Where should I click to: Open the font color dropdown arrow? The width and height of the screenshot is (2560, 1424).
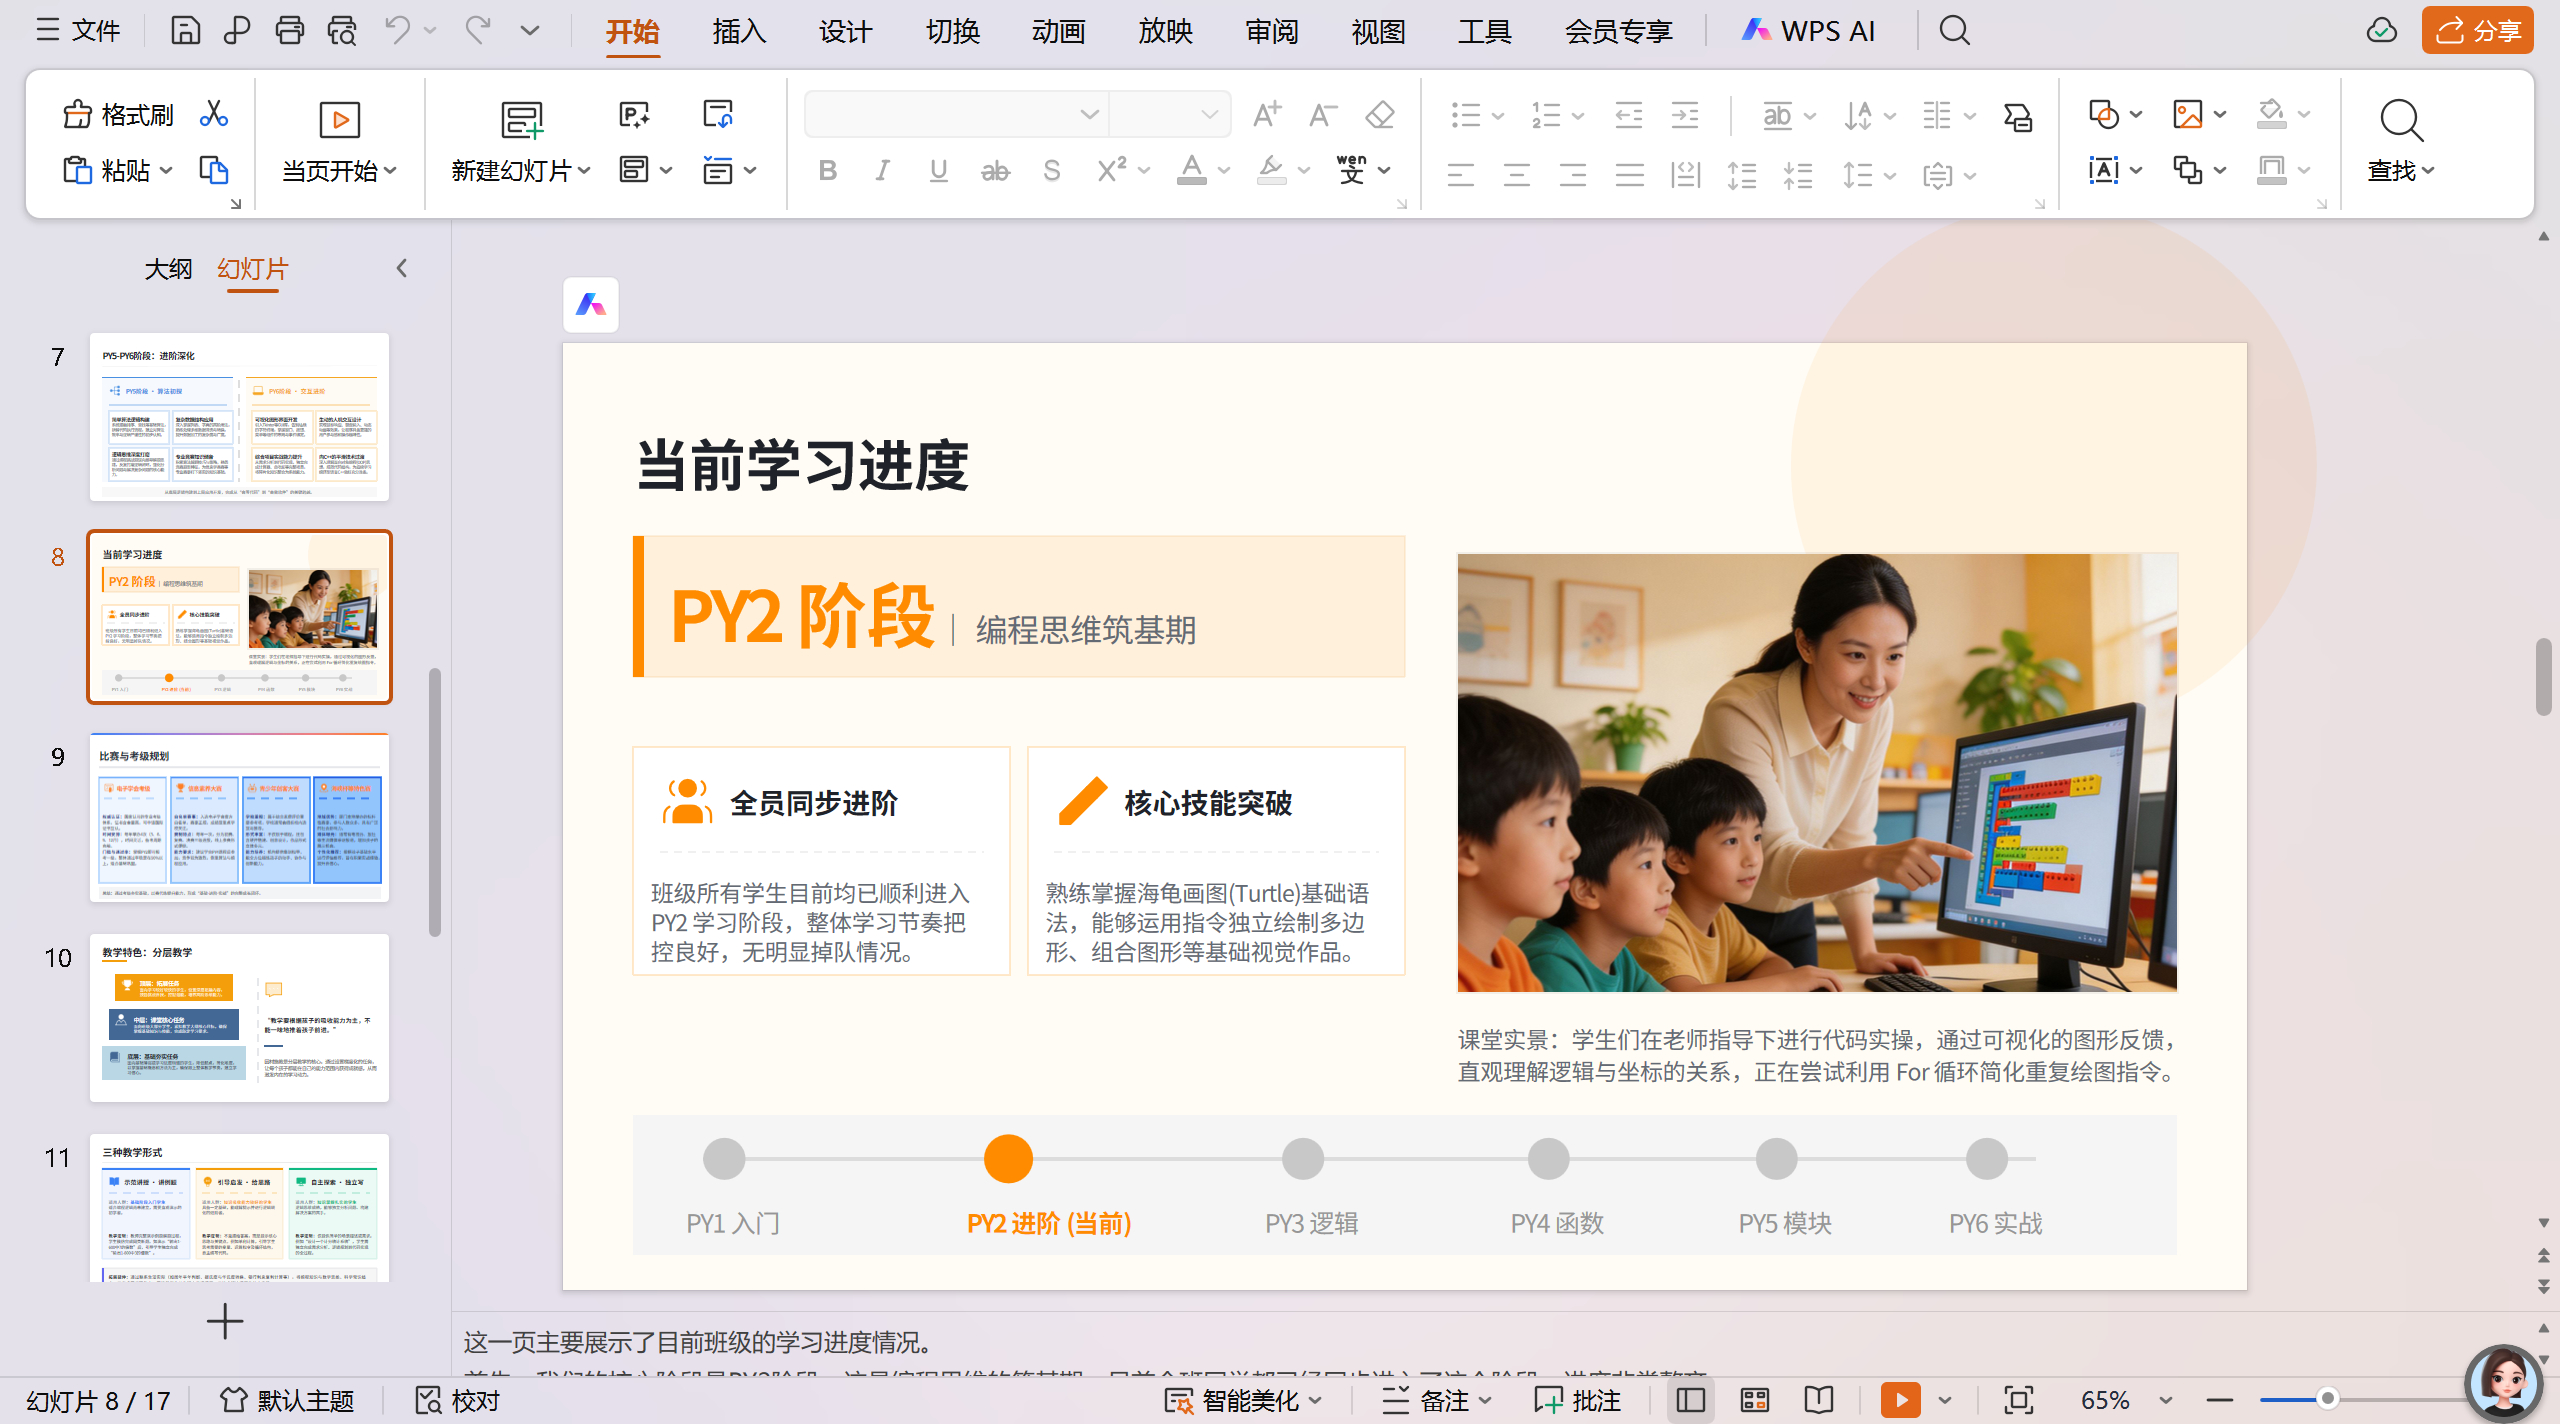[x=1223, y=171]
